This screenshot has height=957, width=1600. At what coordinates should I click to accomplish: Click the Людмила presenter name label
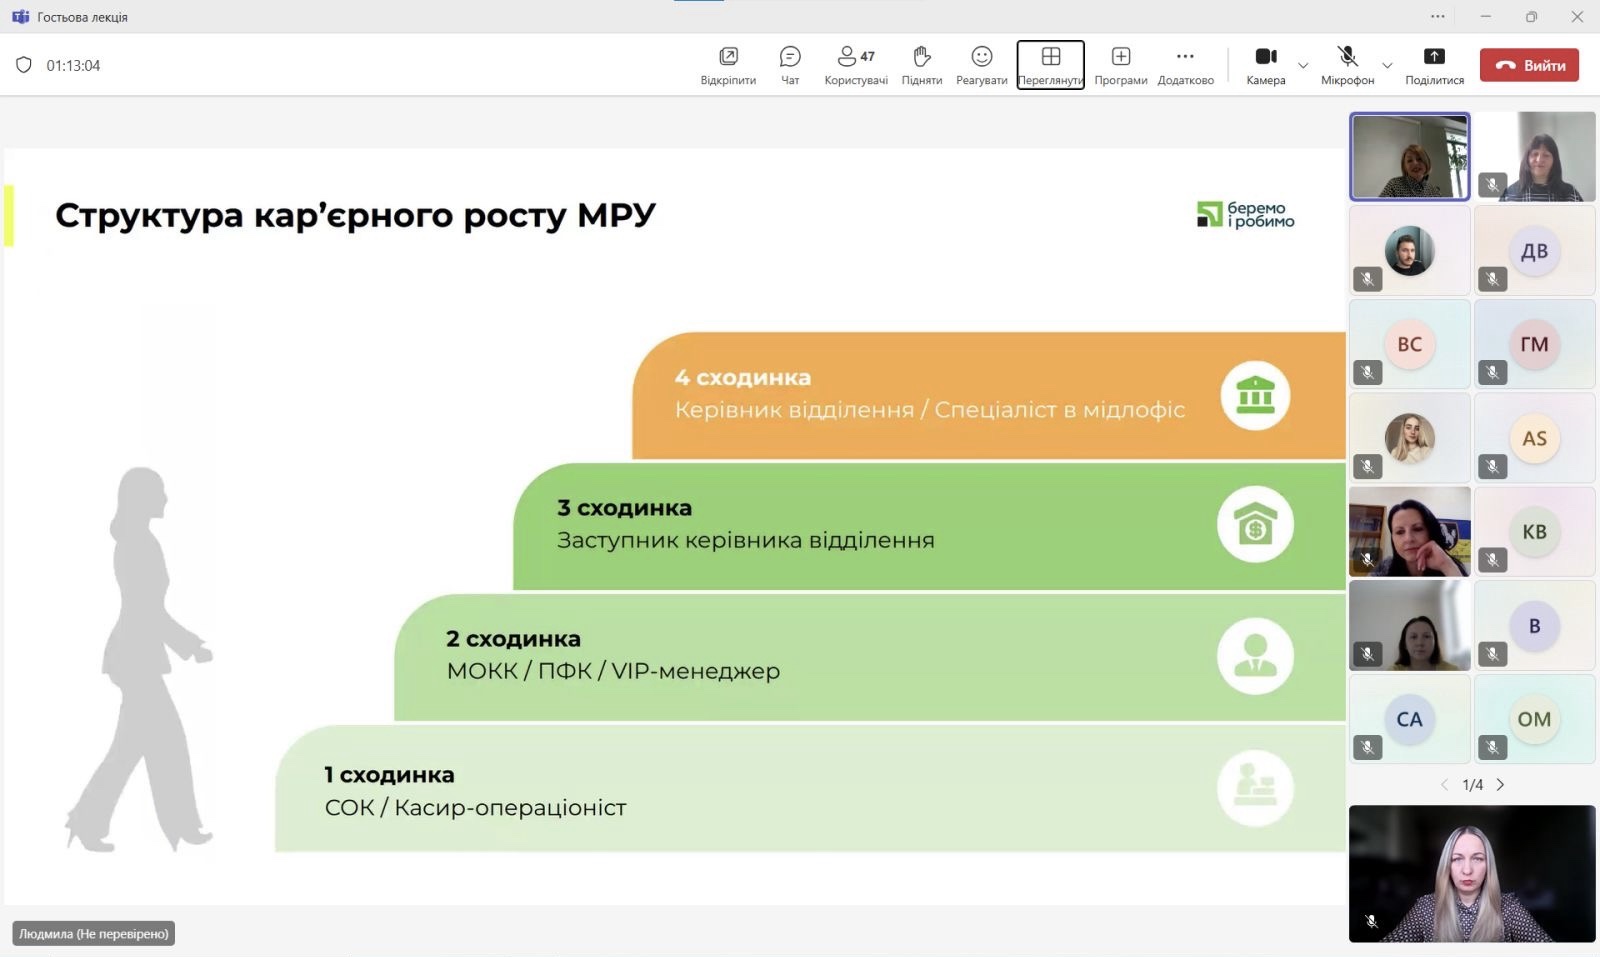pos(94,933)
